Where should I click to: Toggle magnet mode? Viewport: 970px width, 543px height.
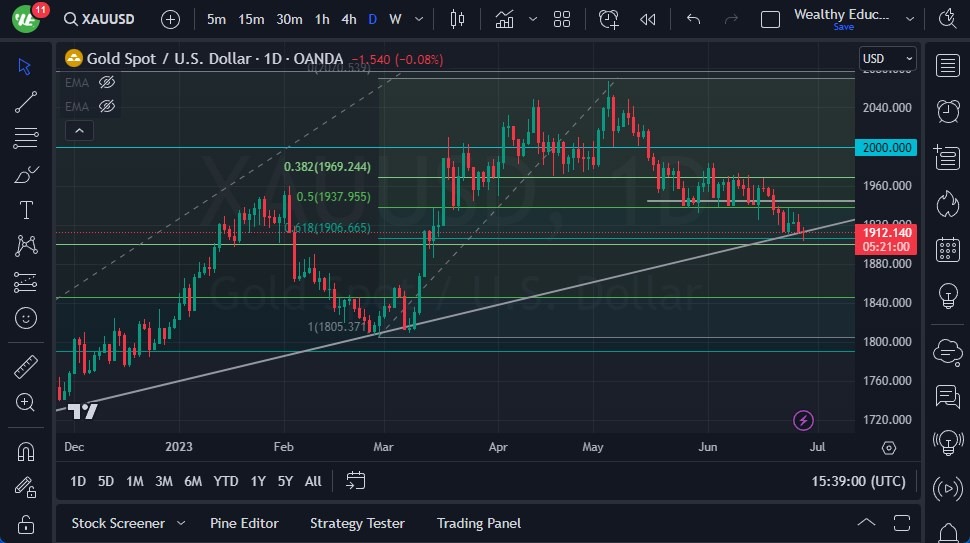[x=25, y=452]
